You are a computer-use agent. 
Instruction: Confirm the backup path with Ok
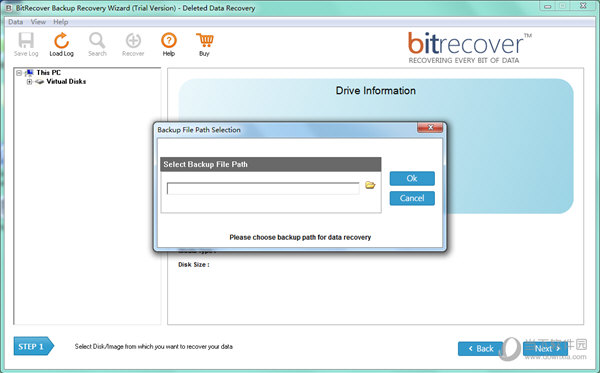412,178
